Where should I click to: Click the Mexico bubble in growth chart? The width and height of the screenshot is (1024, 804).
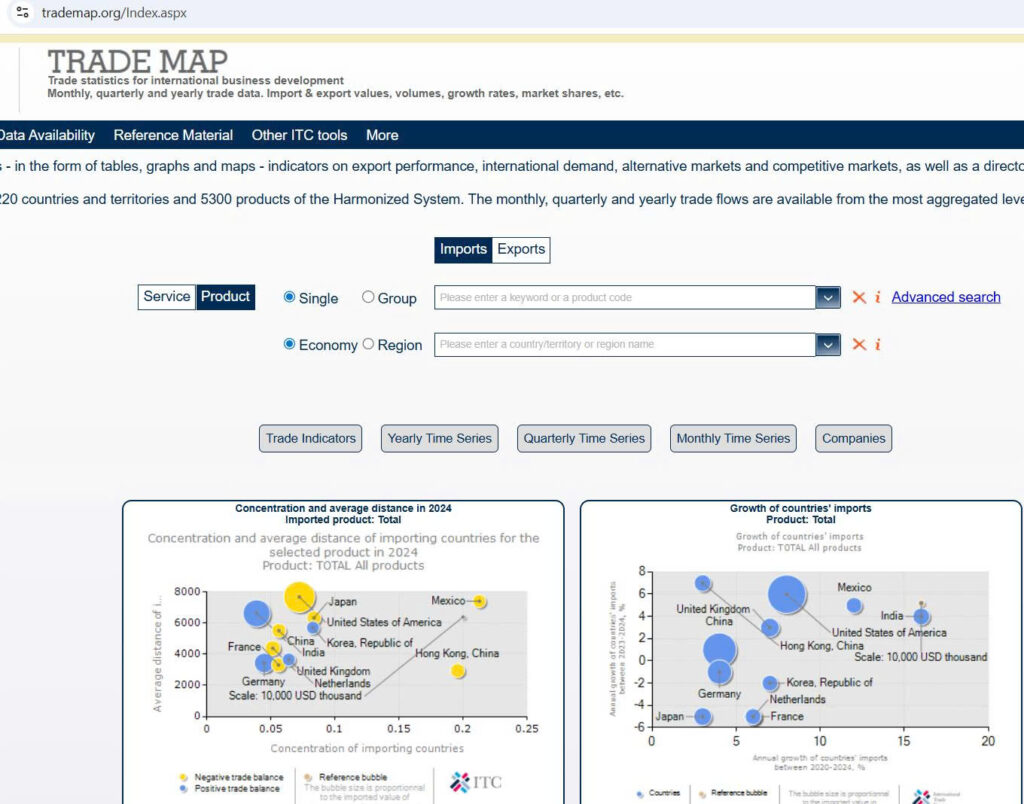point(854,605)
